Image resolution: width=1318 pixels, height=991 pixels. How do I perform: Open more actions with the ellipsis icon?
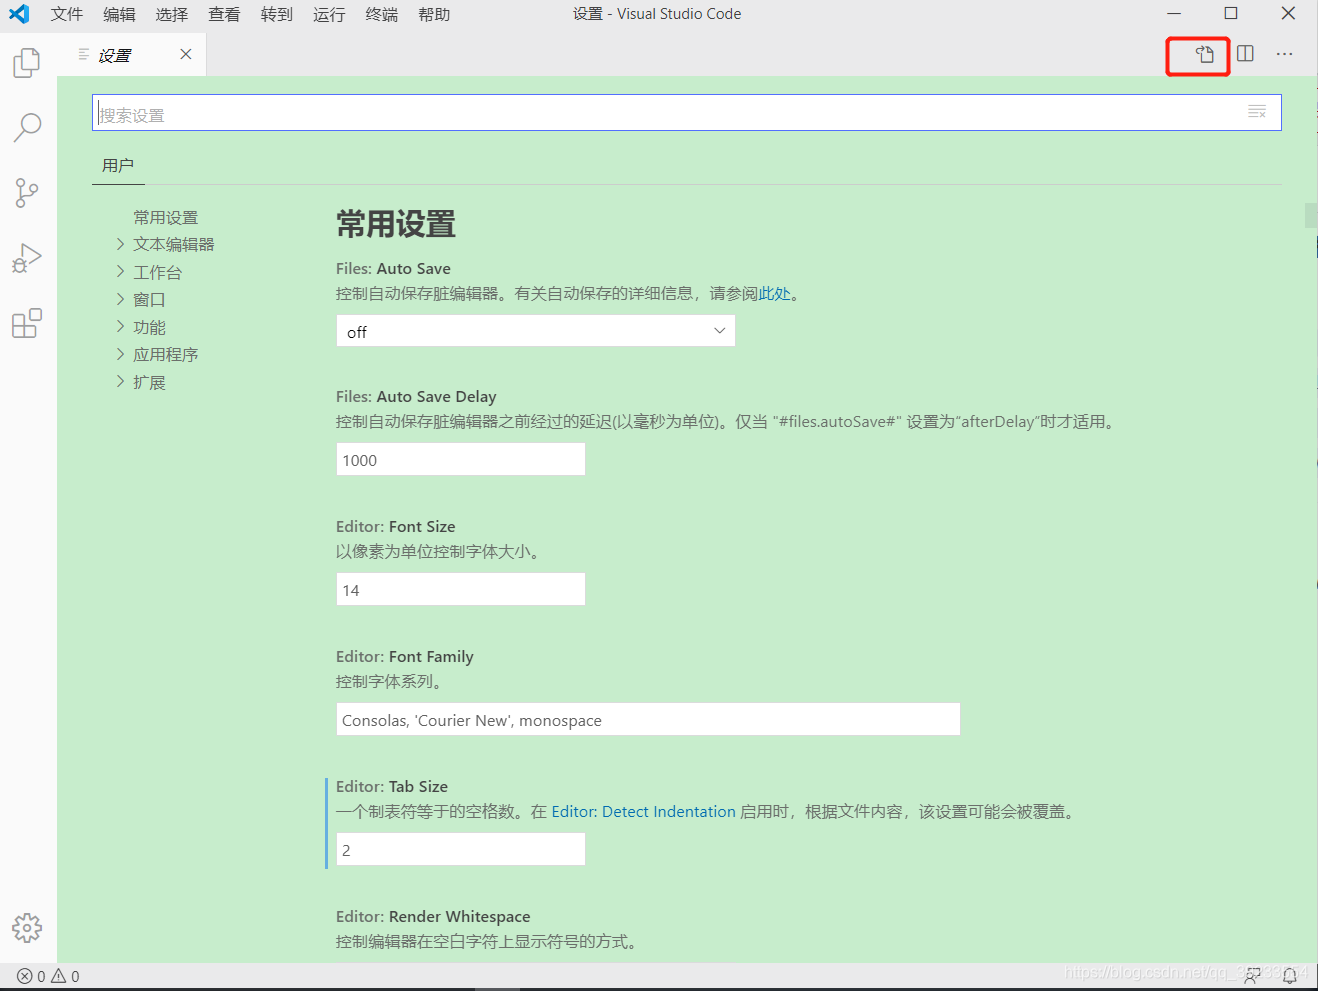pyautogui.click(x=1284, y=54)
